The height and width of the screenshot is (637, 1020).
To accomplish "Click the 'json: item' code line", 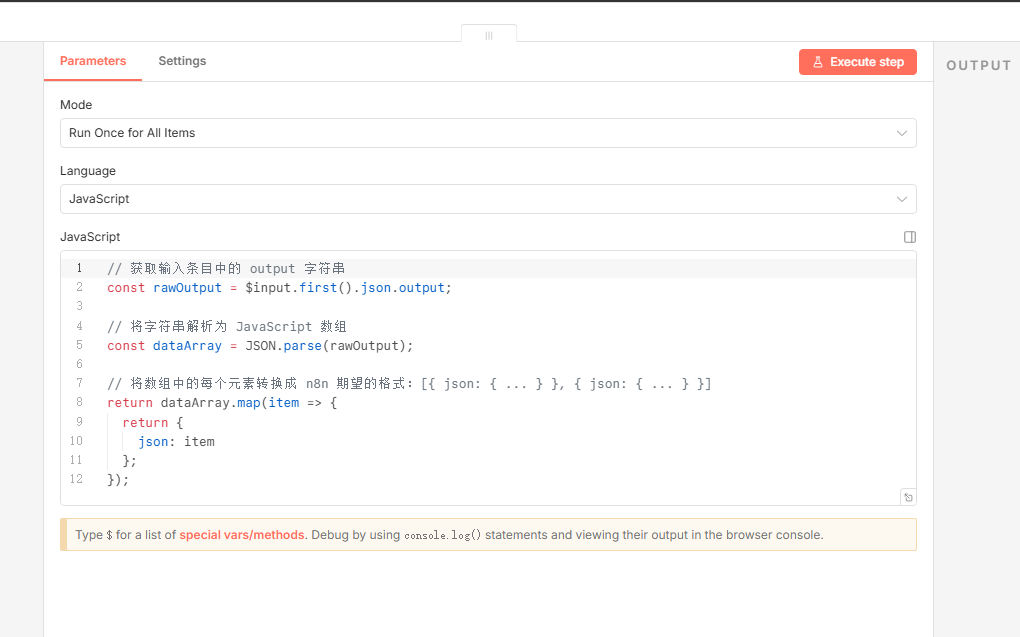I will tap(176, 441).
